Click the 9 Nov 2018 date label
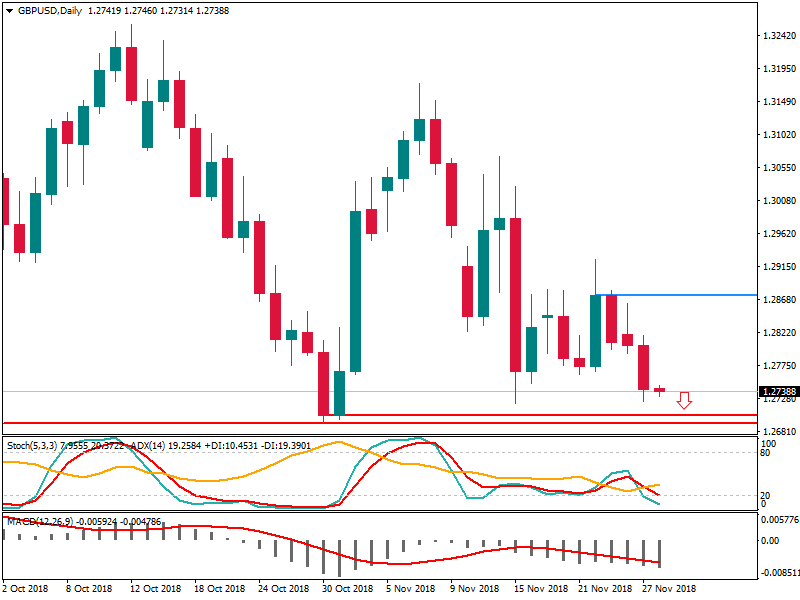800x600 pixels. coord(474,588)
